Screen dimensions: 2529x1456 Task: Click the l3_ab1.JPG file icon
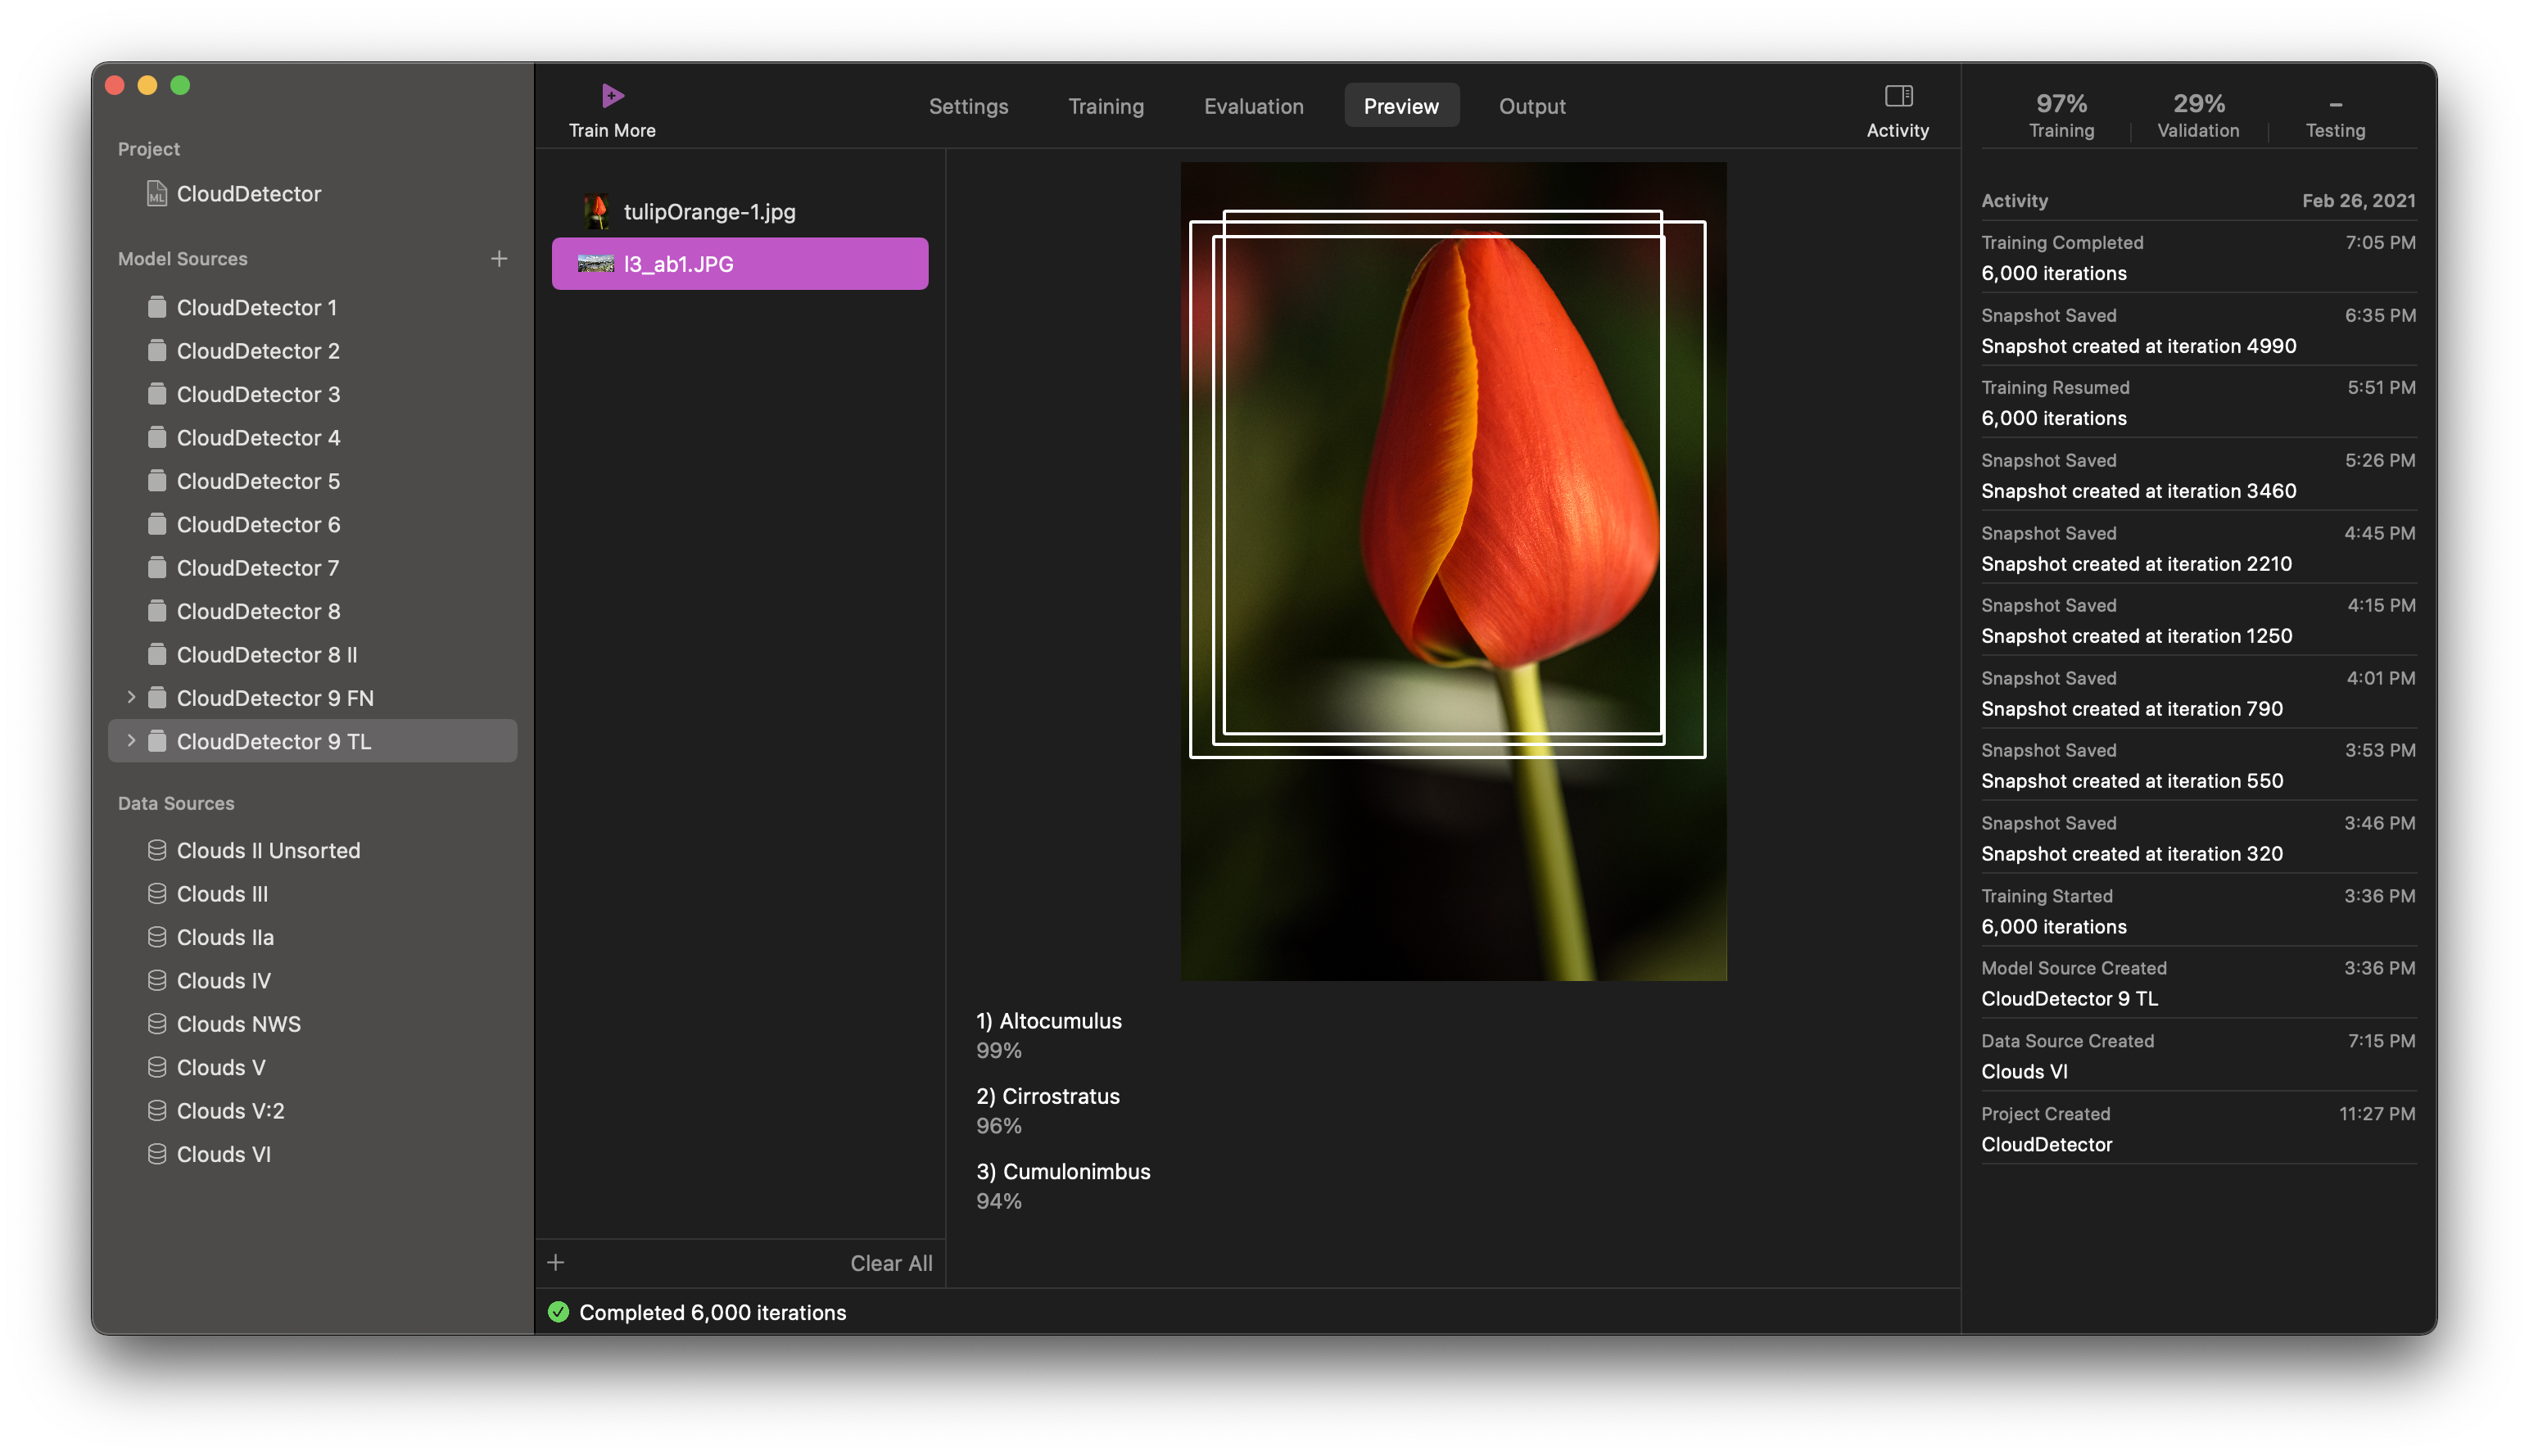(x=590, y=262)
